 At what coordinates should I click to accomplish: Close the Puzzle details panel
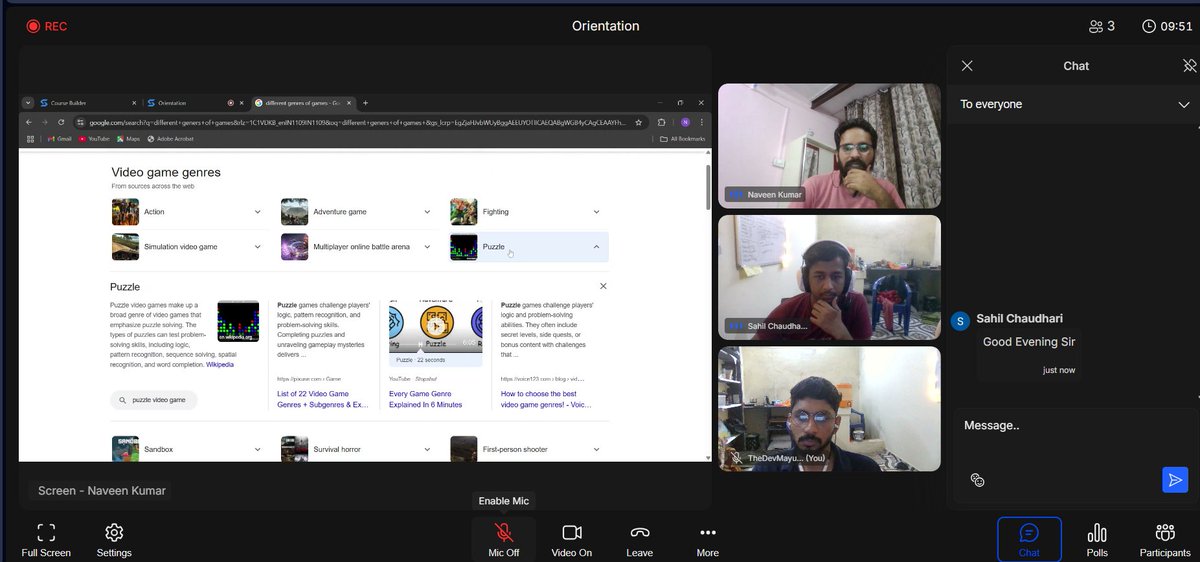coord(603,286)
